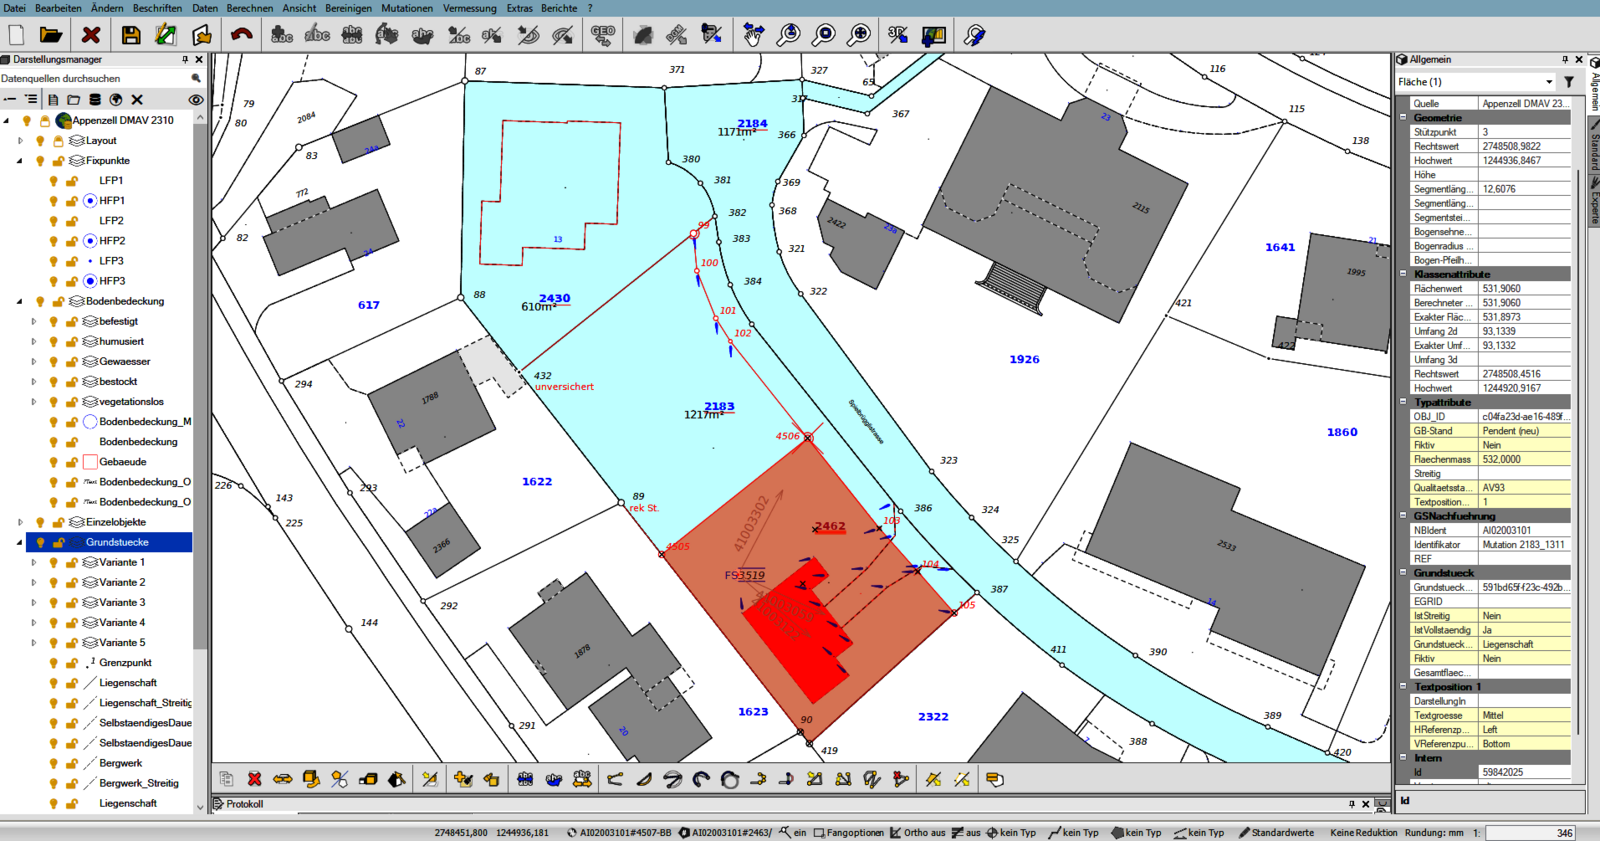Click the red undo arrow icon
The width and height of the screenshot is (1600, 841).
coord(241,36)
